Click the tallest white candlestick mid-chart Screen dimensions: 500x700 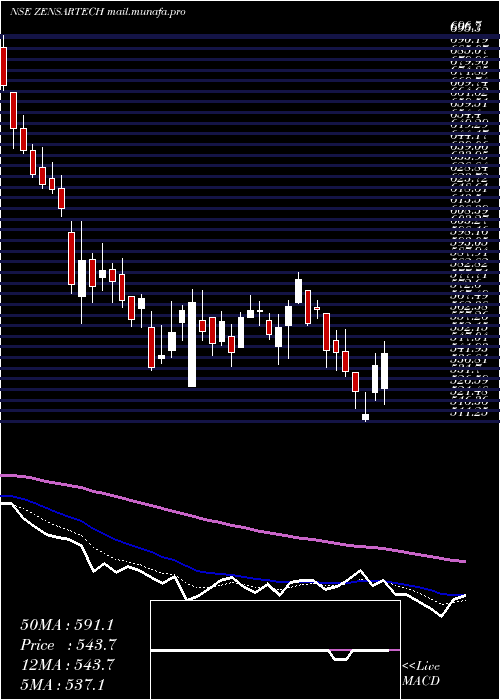point(192,344)
